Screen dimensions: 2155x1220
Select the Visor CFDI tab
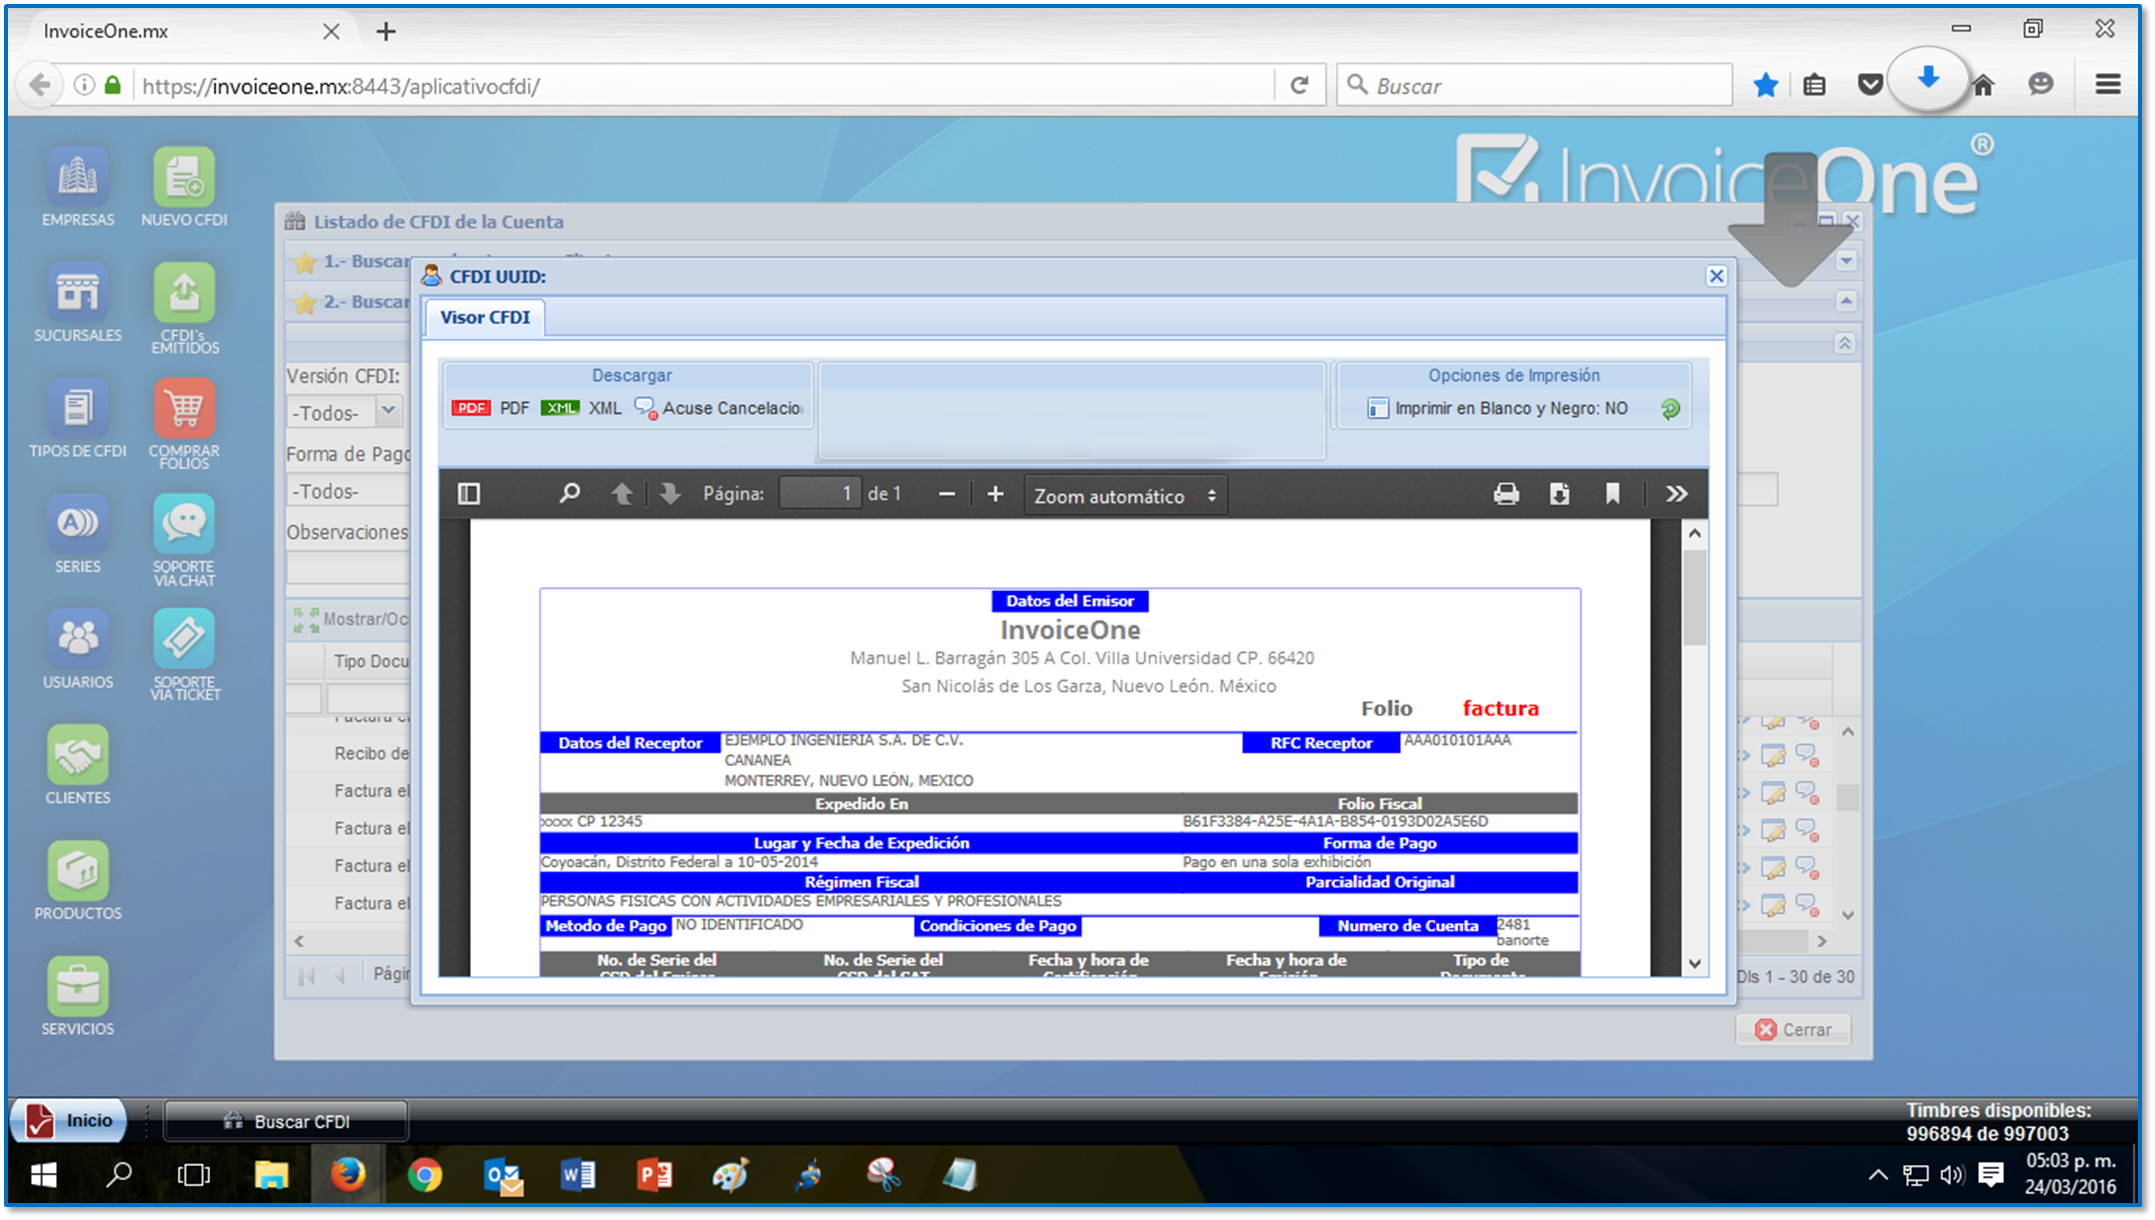coord(485,317)
